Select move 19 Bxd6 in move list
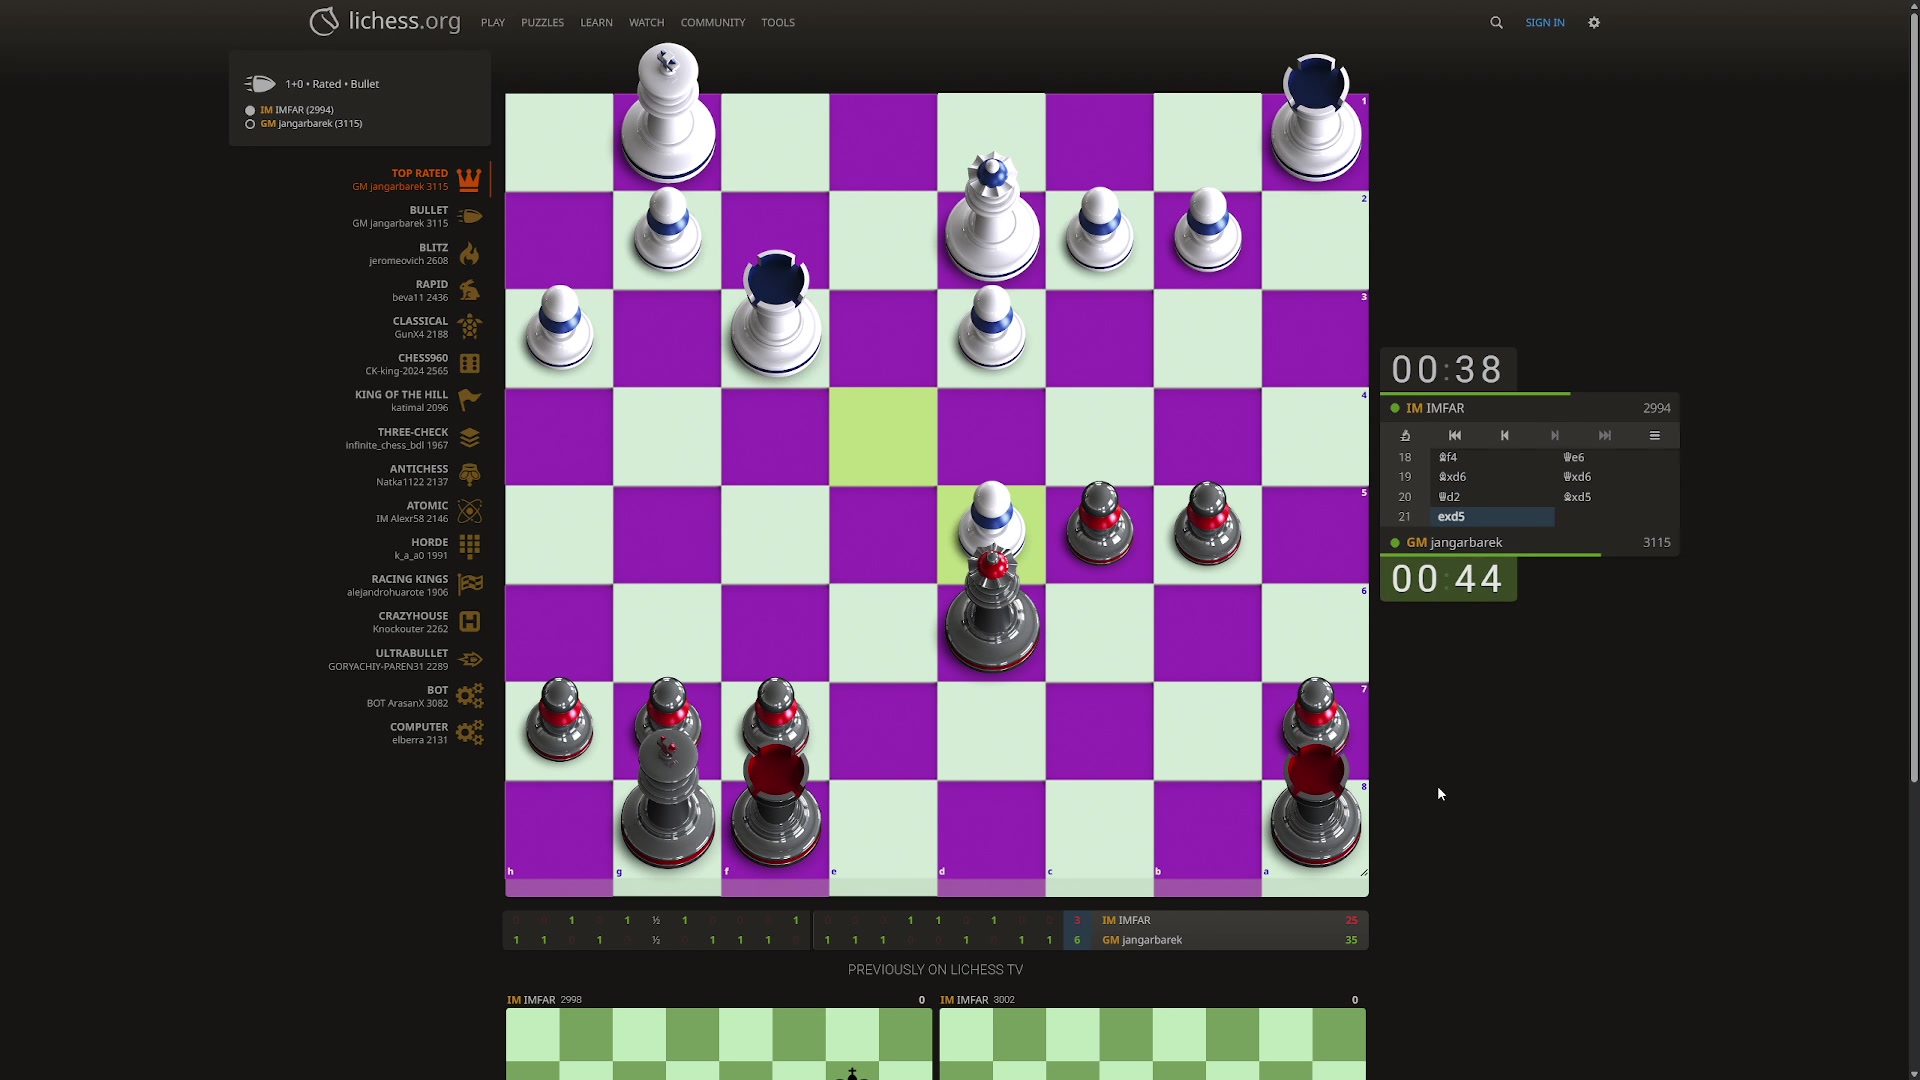1920x1080 pixels. coord(1452,477)
